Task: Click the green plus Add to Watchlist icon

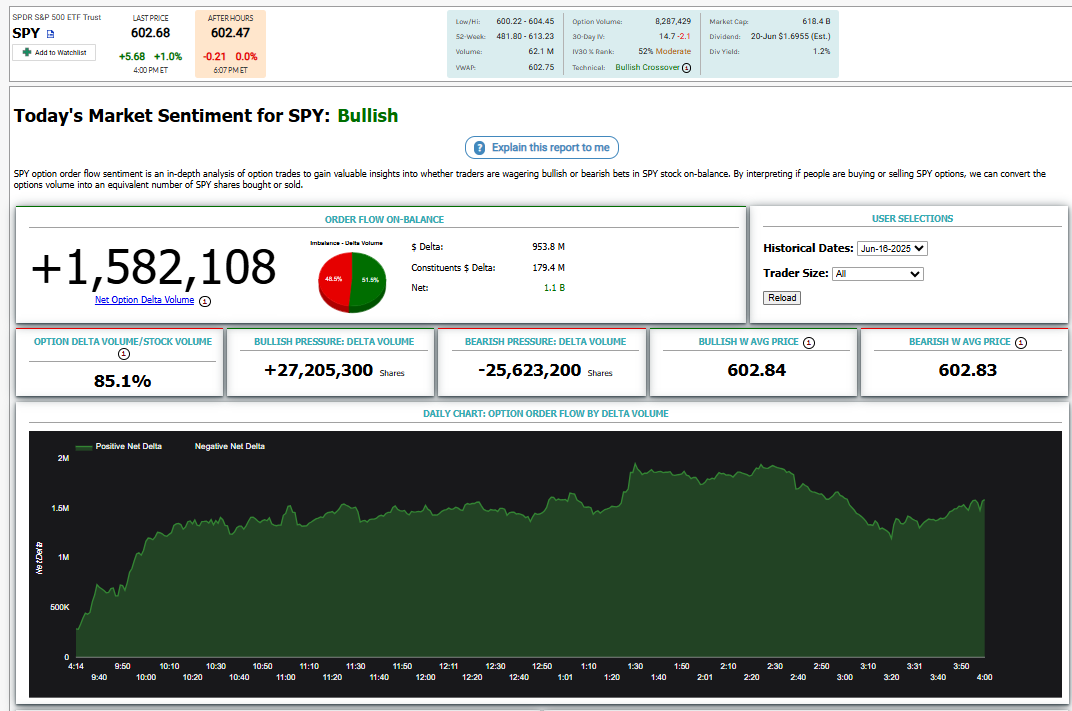Action: click(x=27, y=52)
